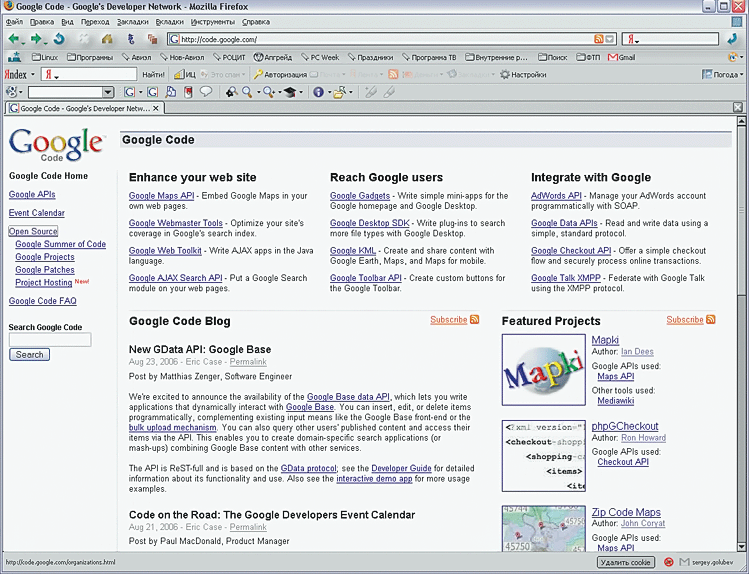Reload the page with the refresh icon
749x574 pixels.
tap(59, 39)
